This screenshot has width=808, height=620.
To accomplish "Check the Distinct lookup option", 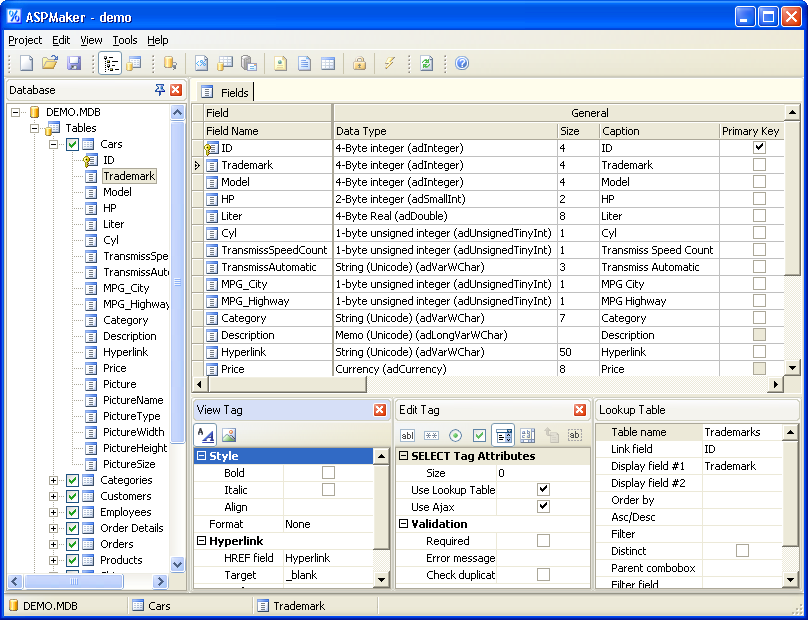I will 742,550.
